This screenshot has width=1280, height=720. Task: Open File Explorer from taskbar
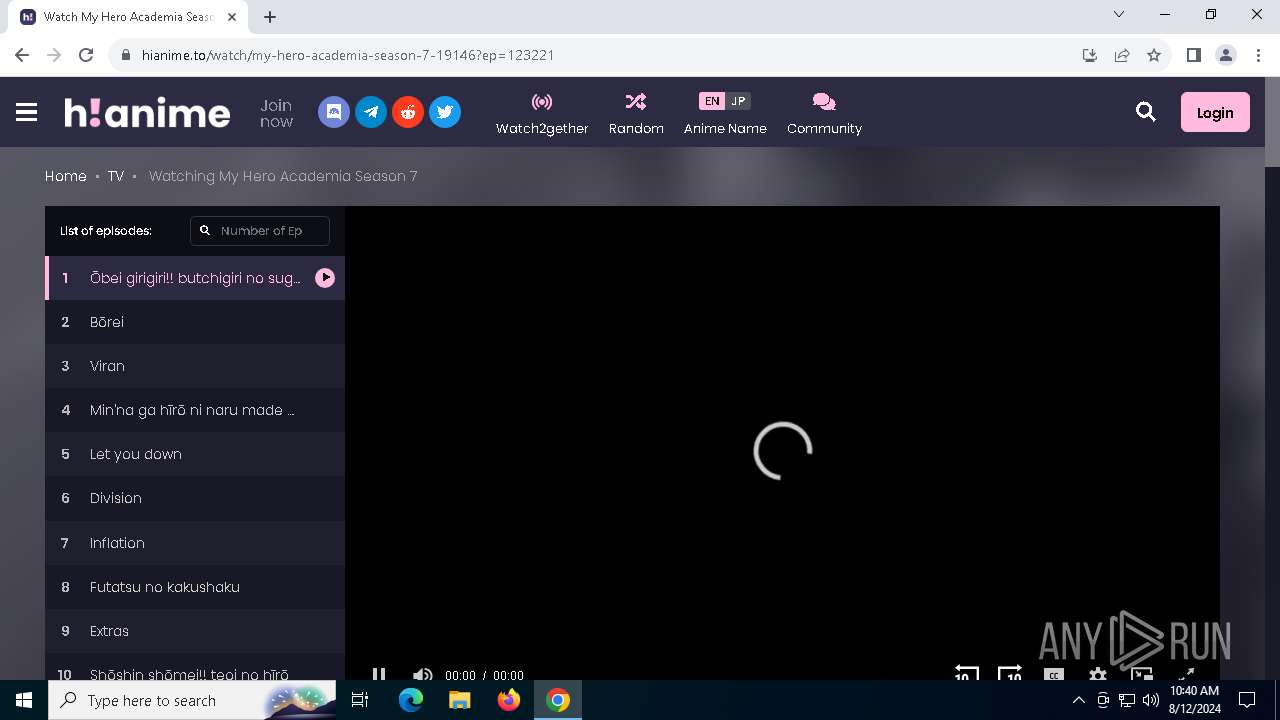click(460, 700)
